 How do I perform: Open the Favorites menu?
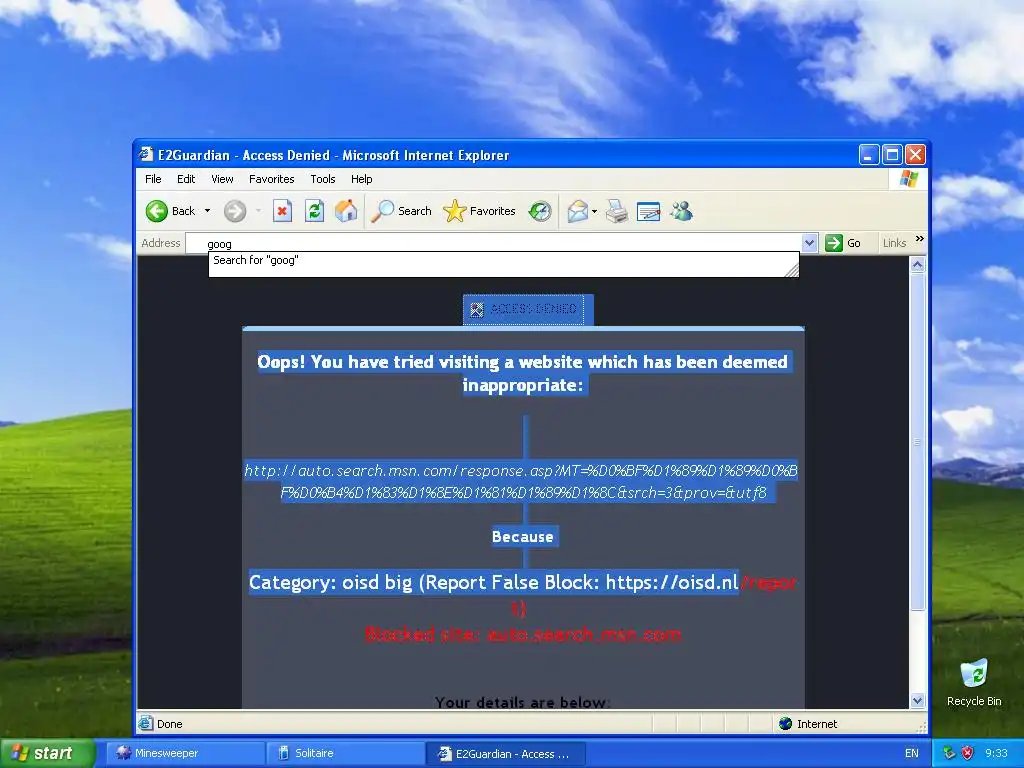pyautogui.click(x=272, y=179)
